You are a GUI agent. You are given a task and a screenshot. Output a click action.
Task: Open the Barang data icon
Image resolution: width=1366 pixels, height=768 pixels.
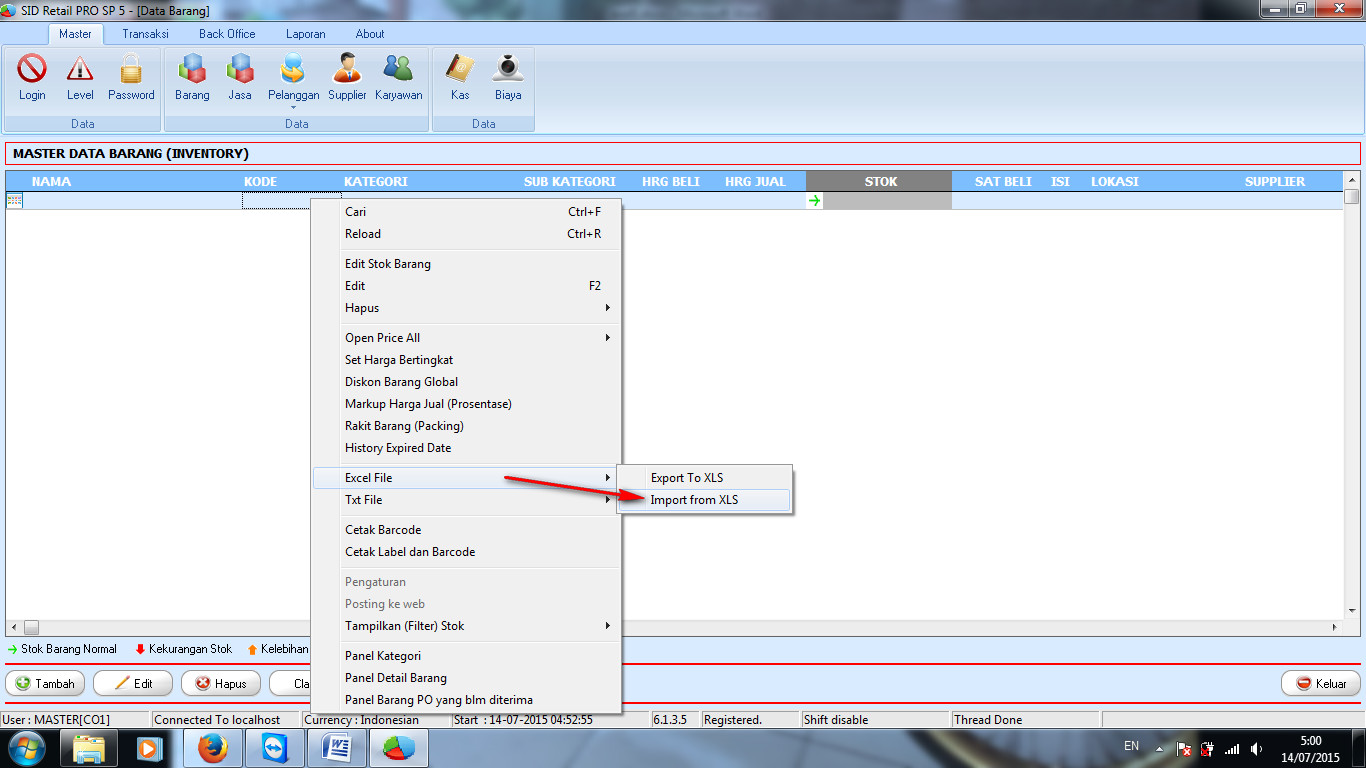192,70
